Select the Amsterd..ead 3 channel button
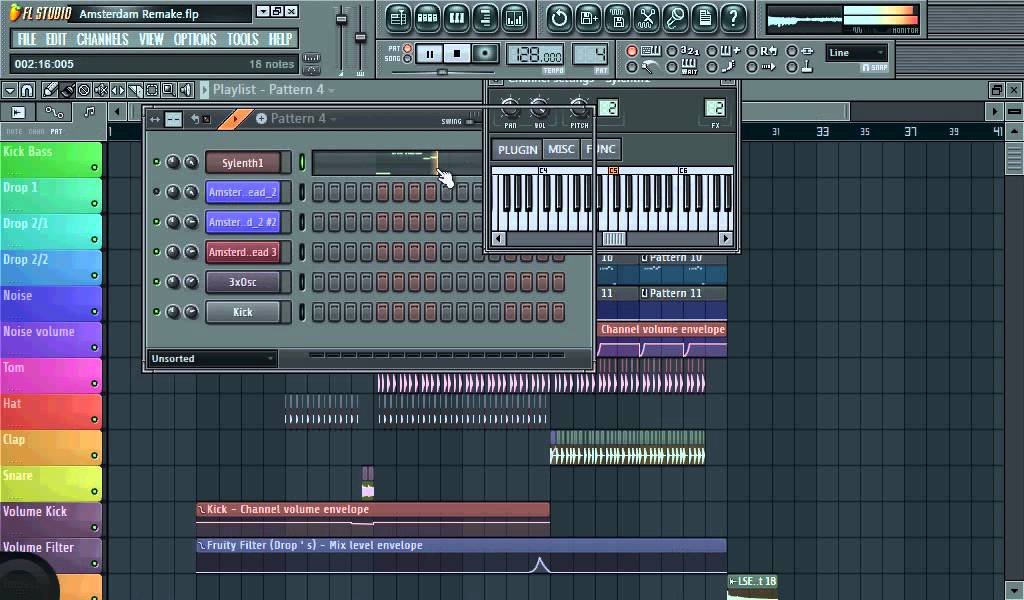This screenshot has width=1024, height=600. tap(242, 252)
